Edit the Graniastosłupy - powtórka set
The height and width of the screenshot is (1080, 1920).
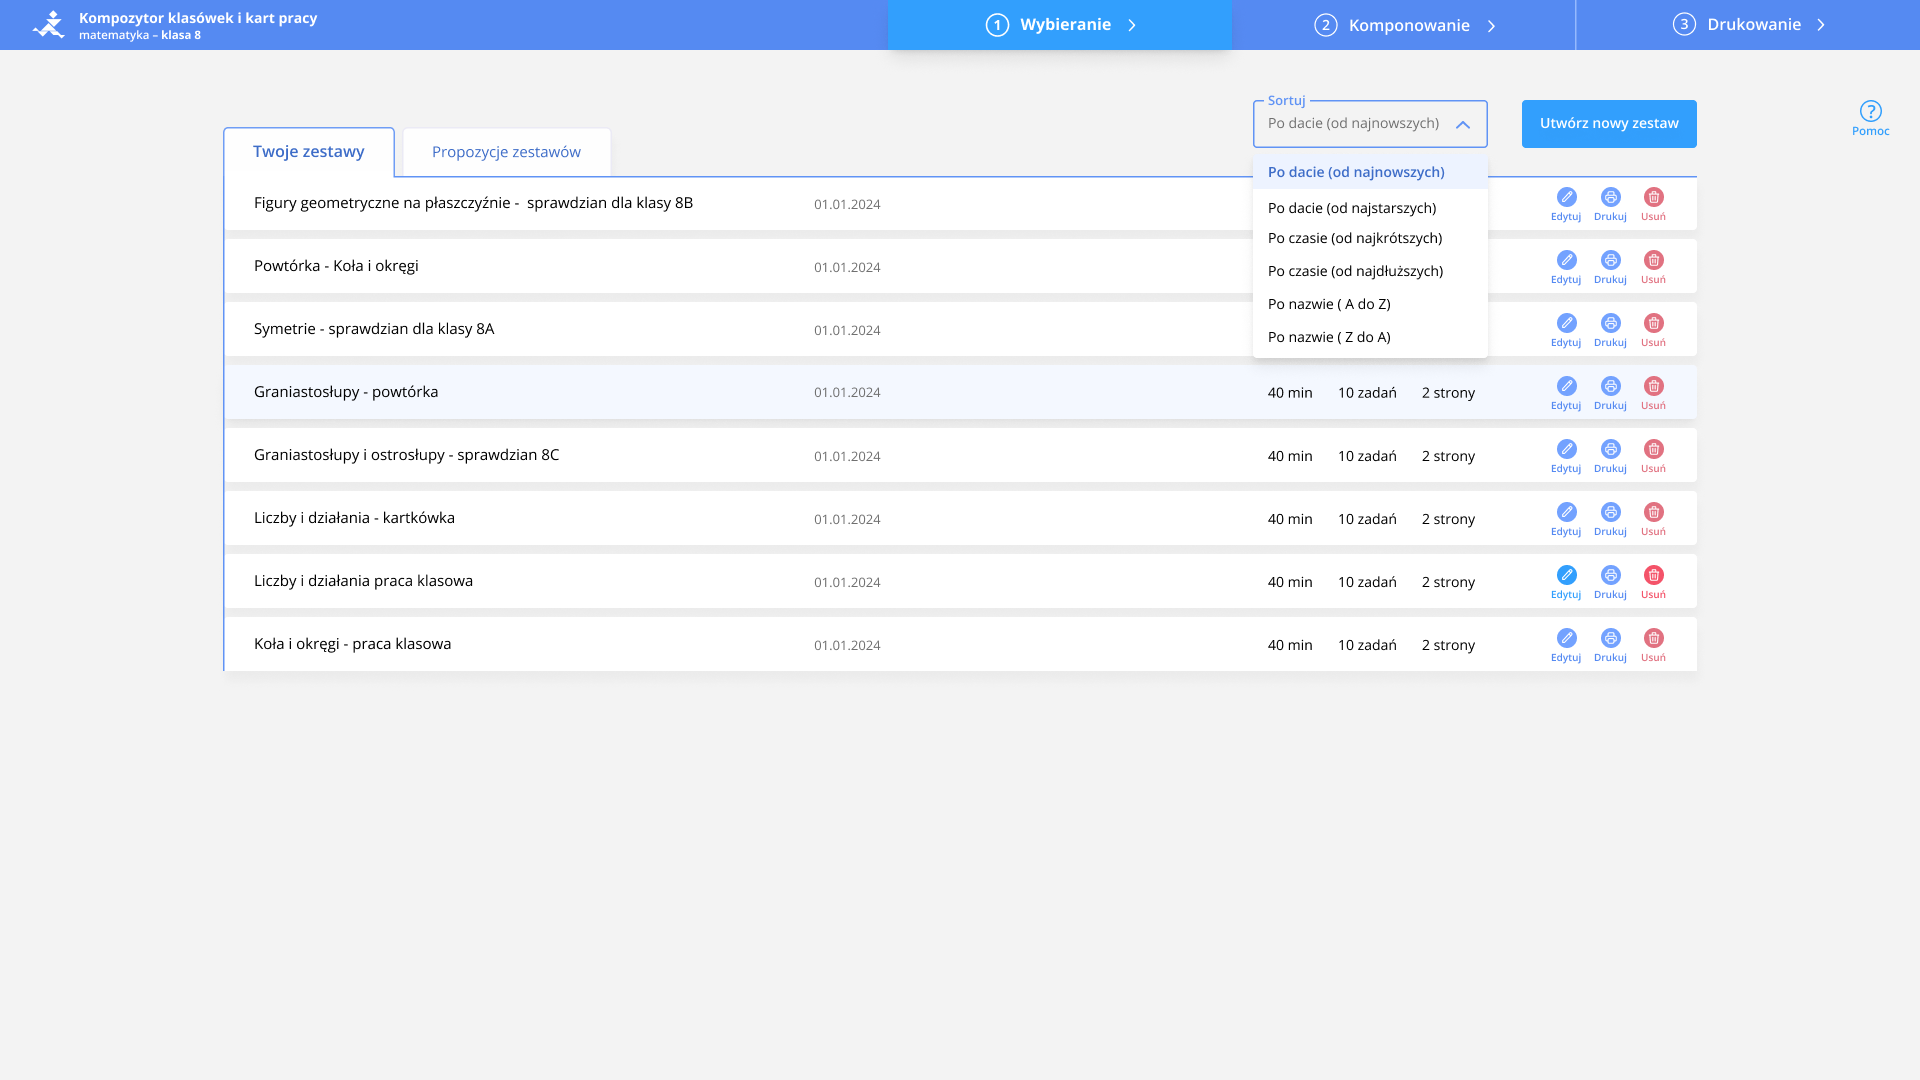tap(1566, 392)
